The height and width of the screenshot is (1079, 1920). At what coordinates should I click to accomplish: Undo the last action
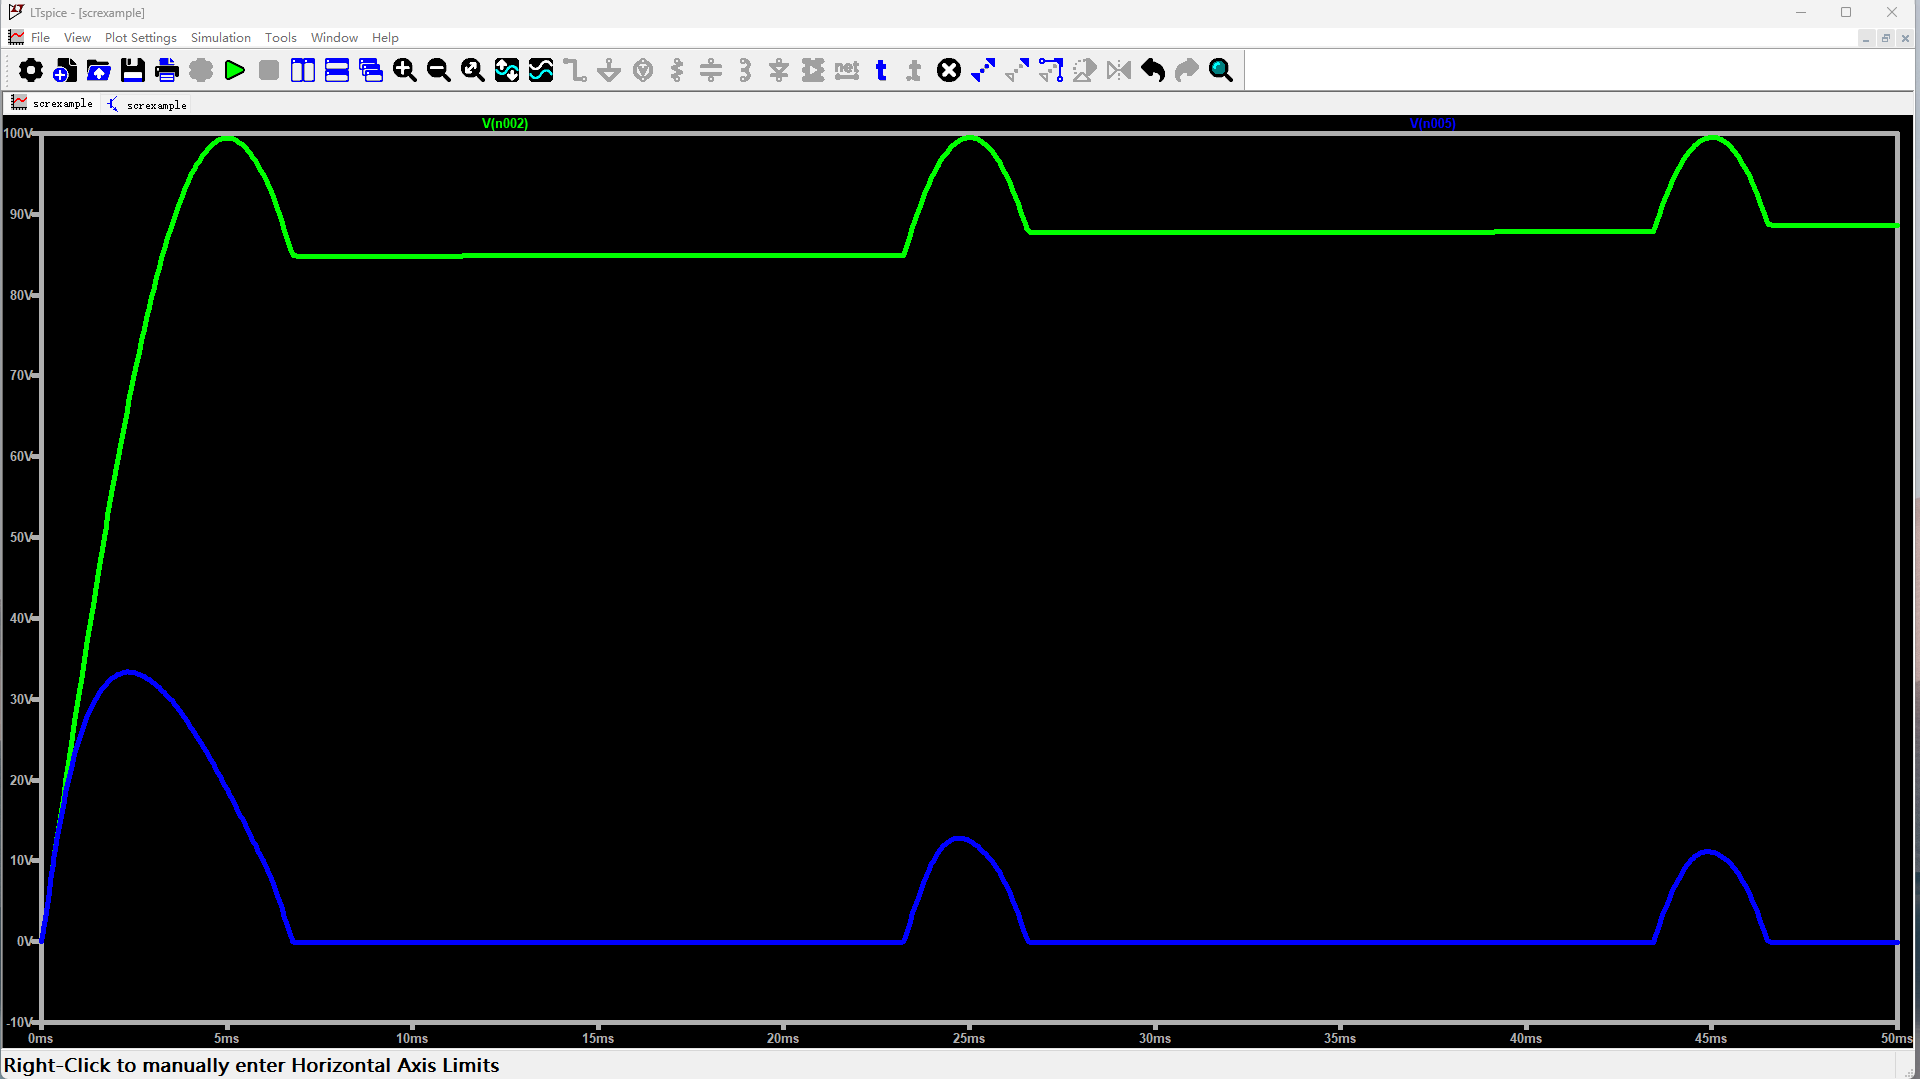pos(1152,70)
